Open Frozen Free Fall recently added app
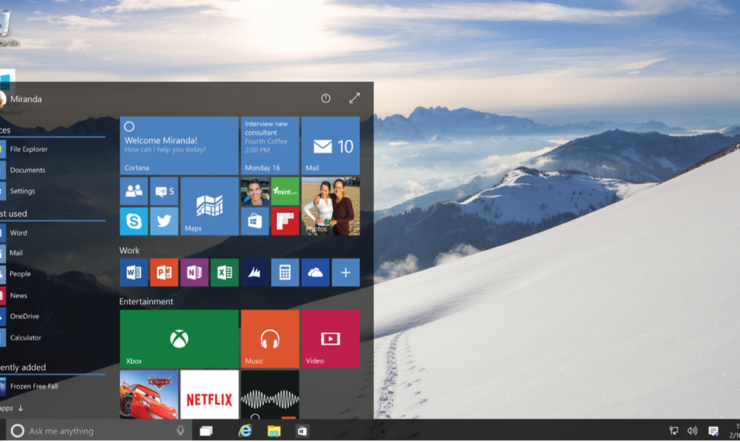 [29, 386]
